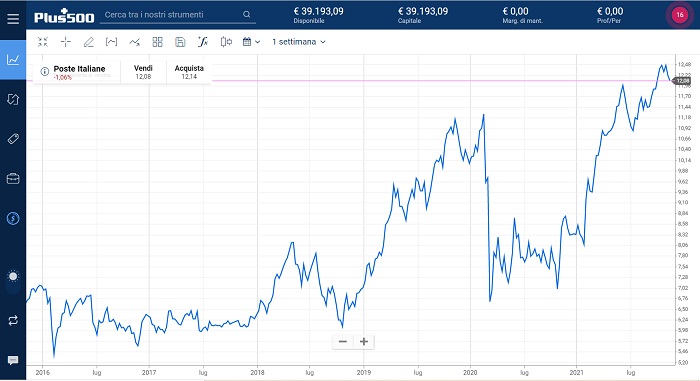Open the funds dollar sidebar tab
This screenshot has height=381, width=700.
tap(13, 218)
